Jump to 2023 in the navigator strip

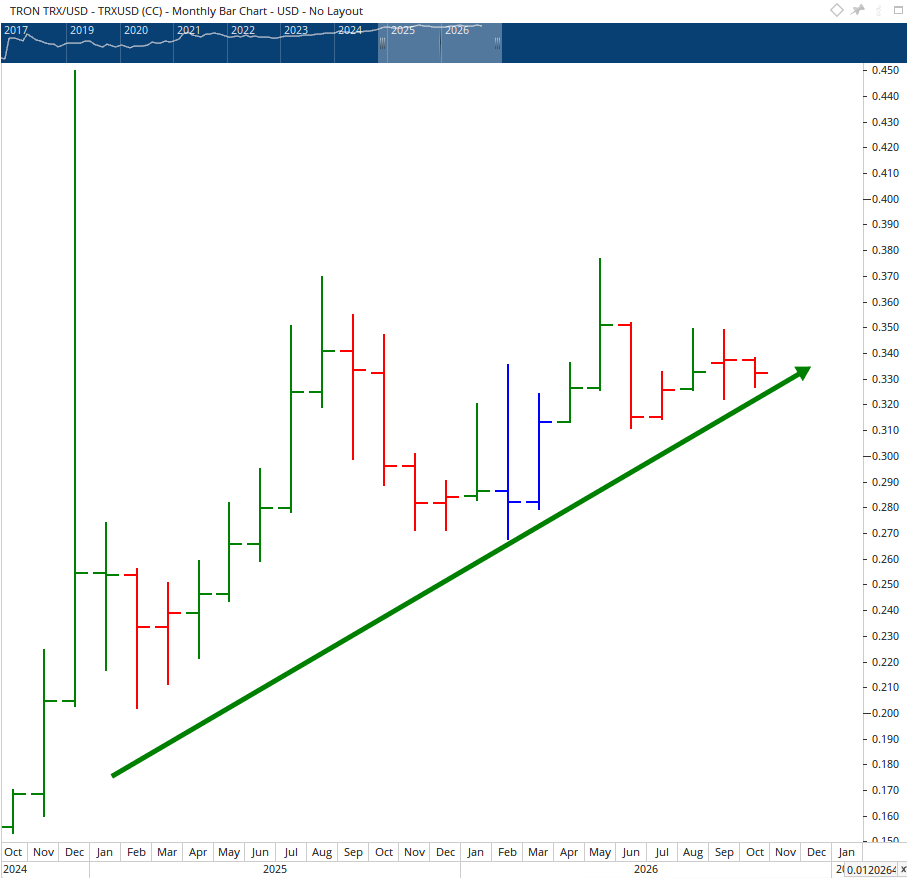[296, 30]
